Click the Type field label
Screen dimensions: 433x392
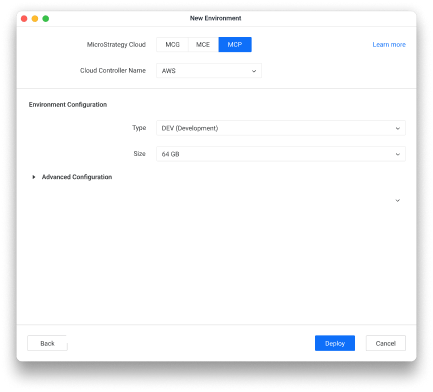coord(139,128)
